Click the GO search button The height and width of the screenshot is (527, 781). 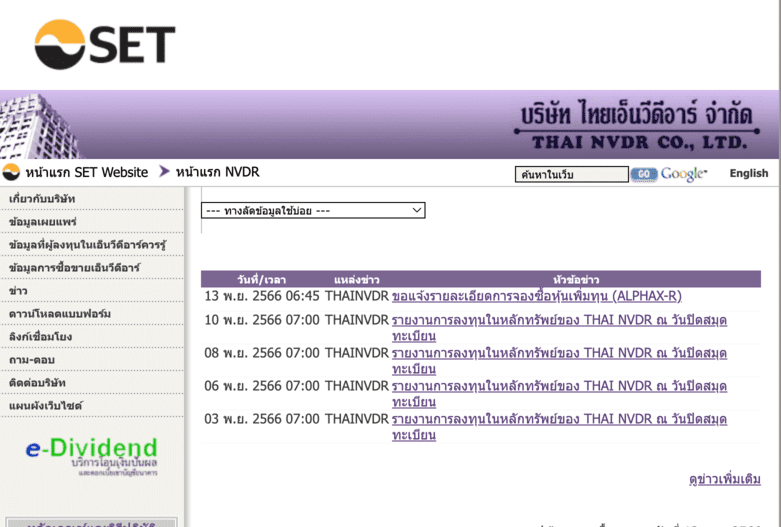pos(643,174)
